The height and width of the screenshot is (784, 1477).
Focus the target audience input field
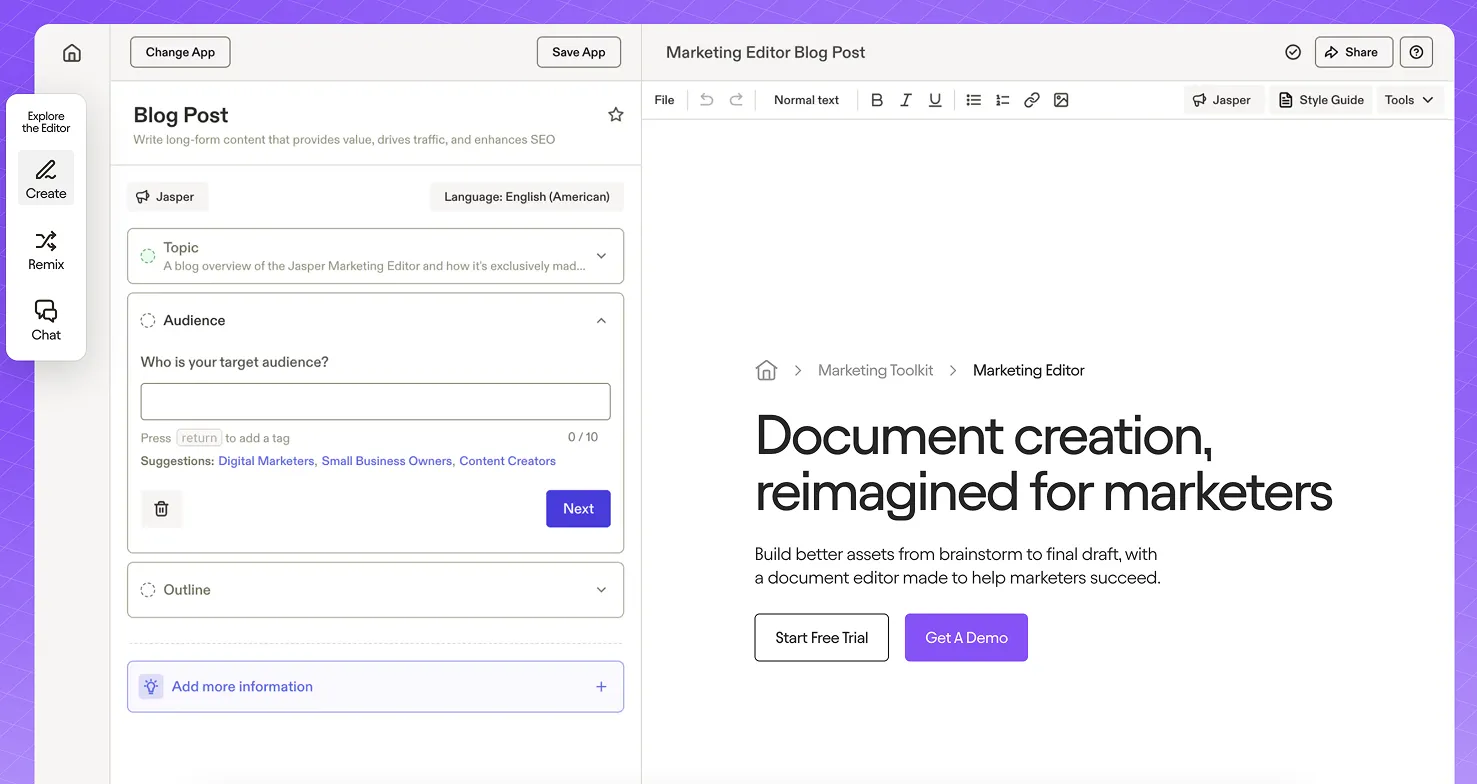(x=375, y=401)
